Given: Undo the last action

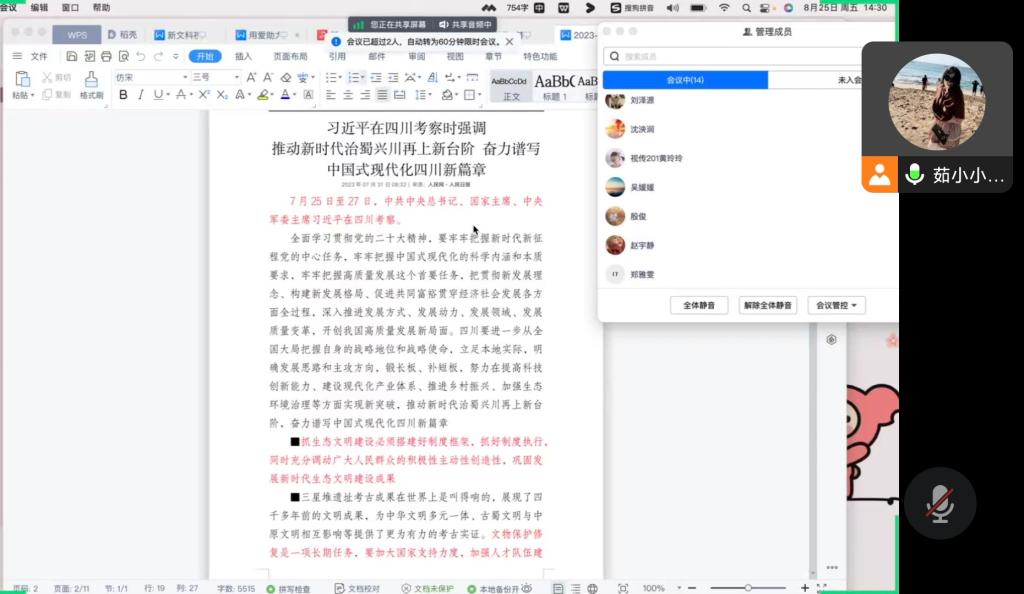Looking at the screenshot, I should [x=140, y=56].
